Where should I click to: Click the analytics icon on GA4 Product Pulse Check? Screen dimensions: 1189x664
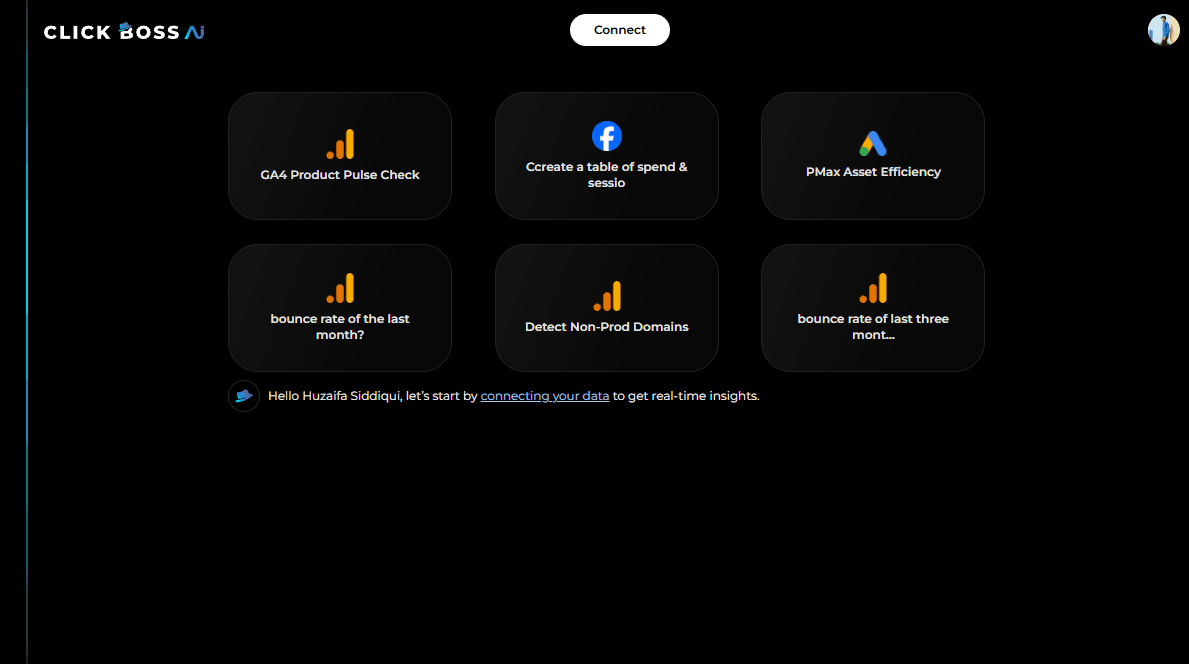[340, 145]
